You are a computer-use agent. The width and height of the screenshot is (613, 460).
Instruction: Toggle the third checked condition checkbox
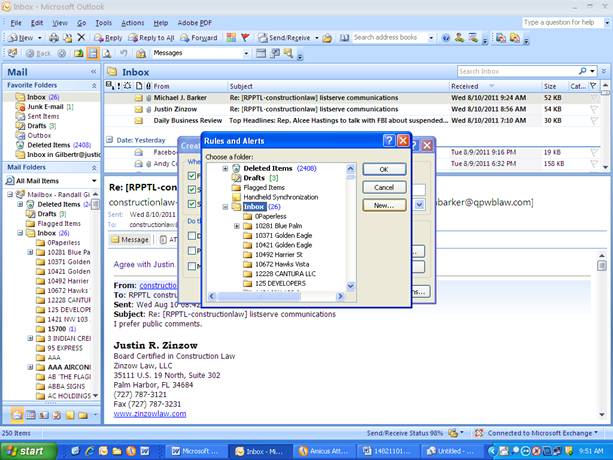point(192,204)
